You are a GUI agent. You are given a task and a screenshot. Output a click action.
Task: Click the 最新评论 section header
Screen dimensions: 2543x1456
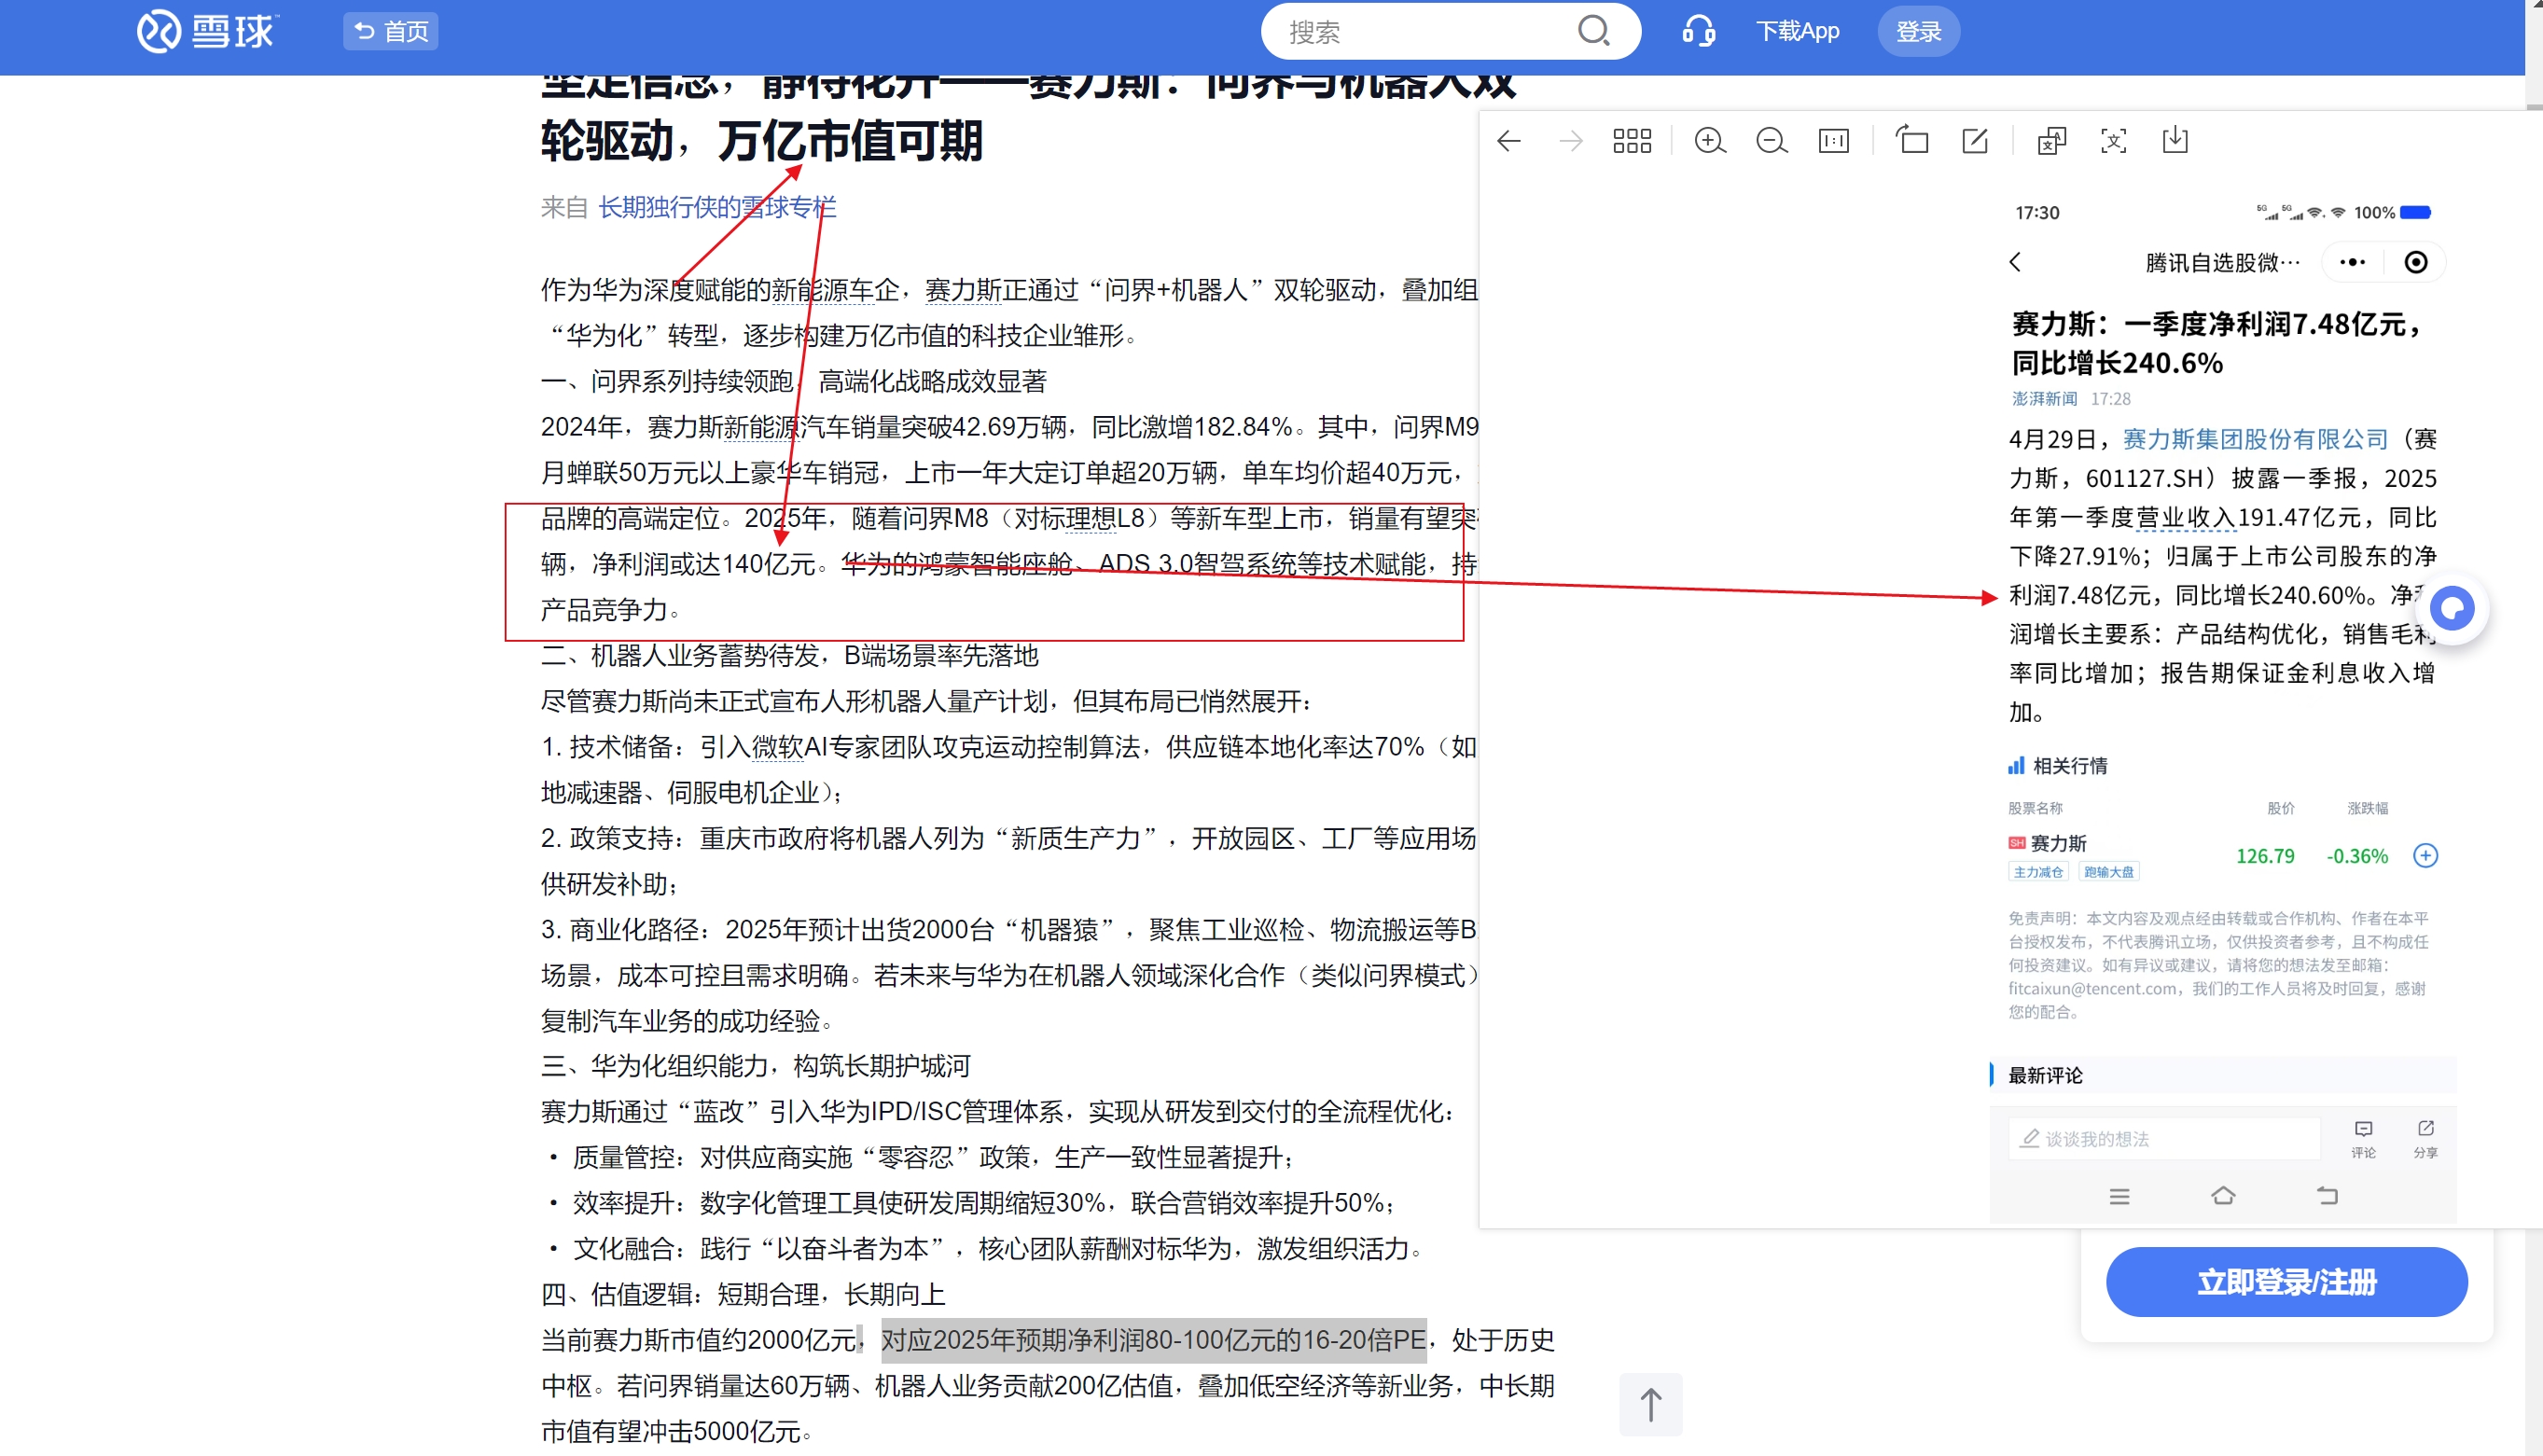point(2046,1075)
